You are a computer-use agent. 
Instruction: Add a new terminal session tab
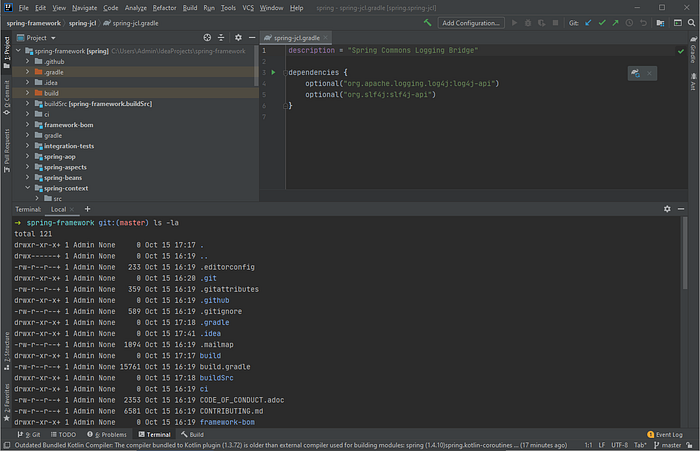[x=87, y=209]
